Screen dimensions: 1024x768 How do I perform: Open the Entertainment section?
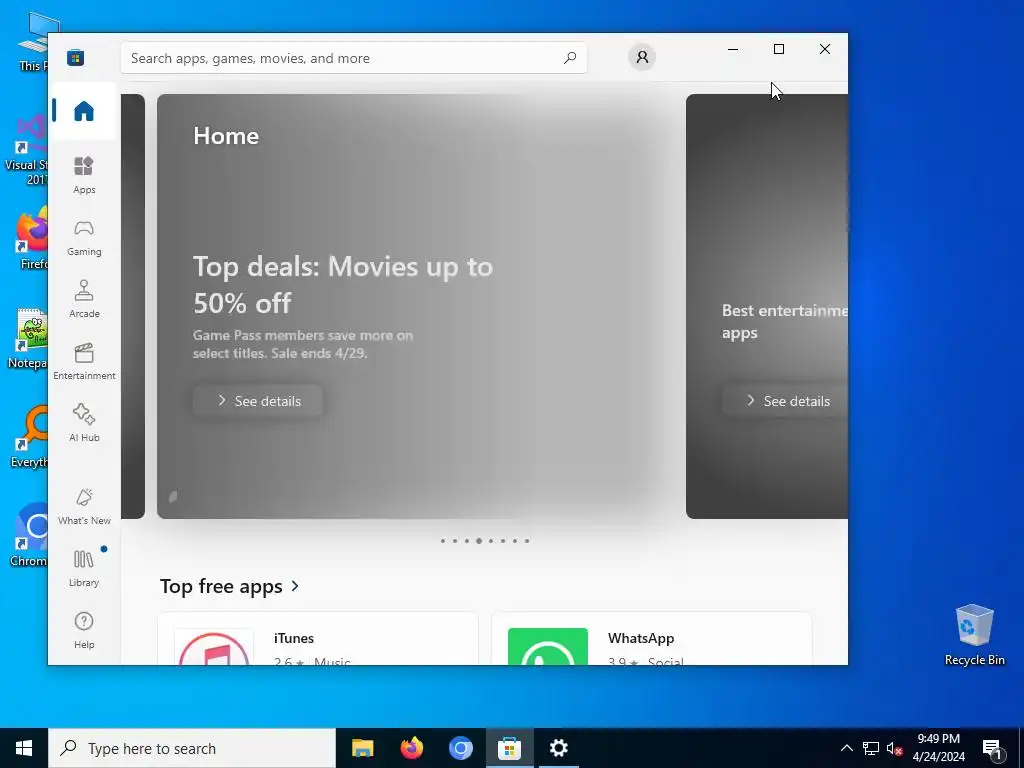tap(84, 361)
